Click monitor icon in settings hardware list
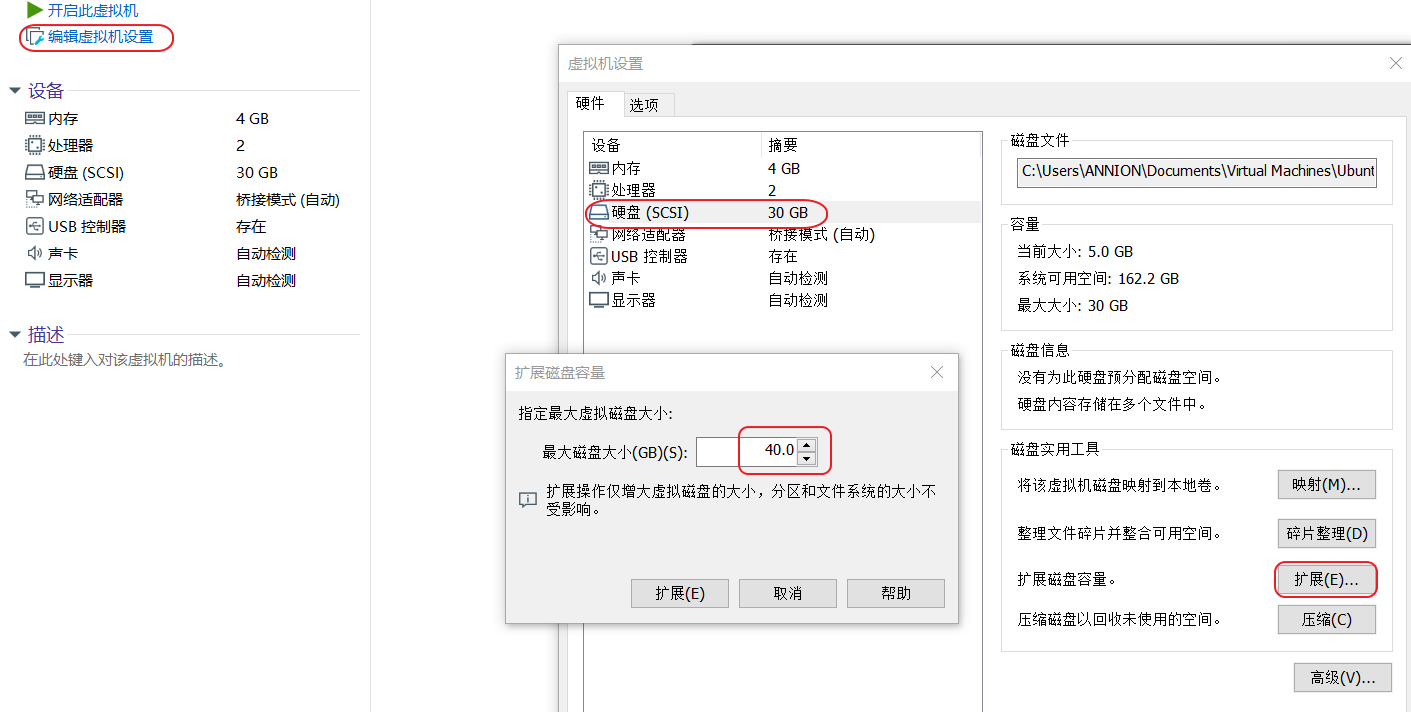This screenshot has width=1411, height=712. 599,300
